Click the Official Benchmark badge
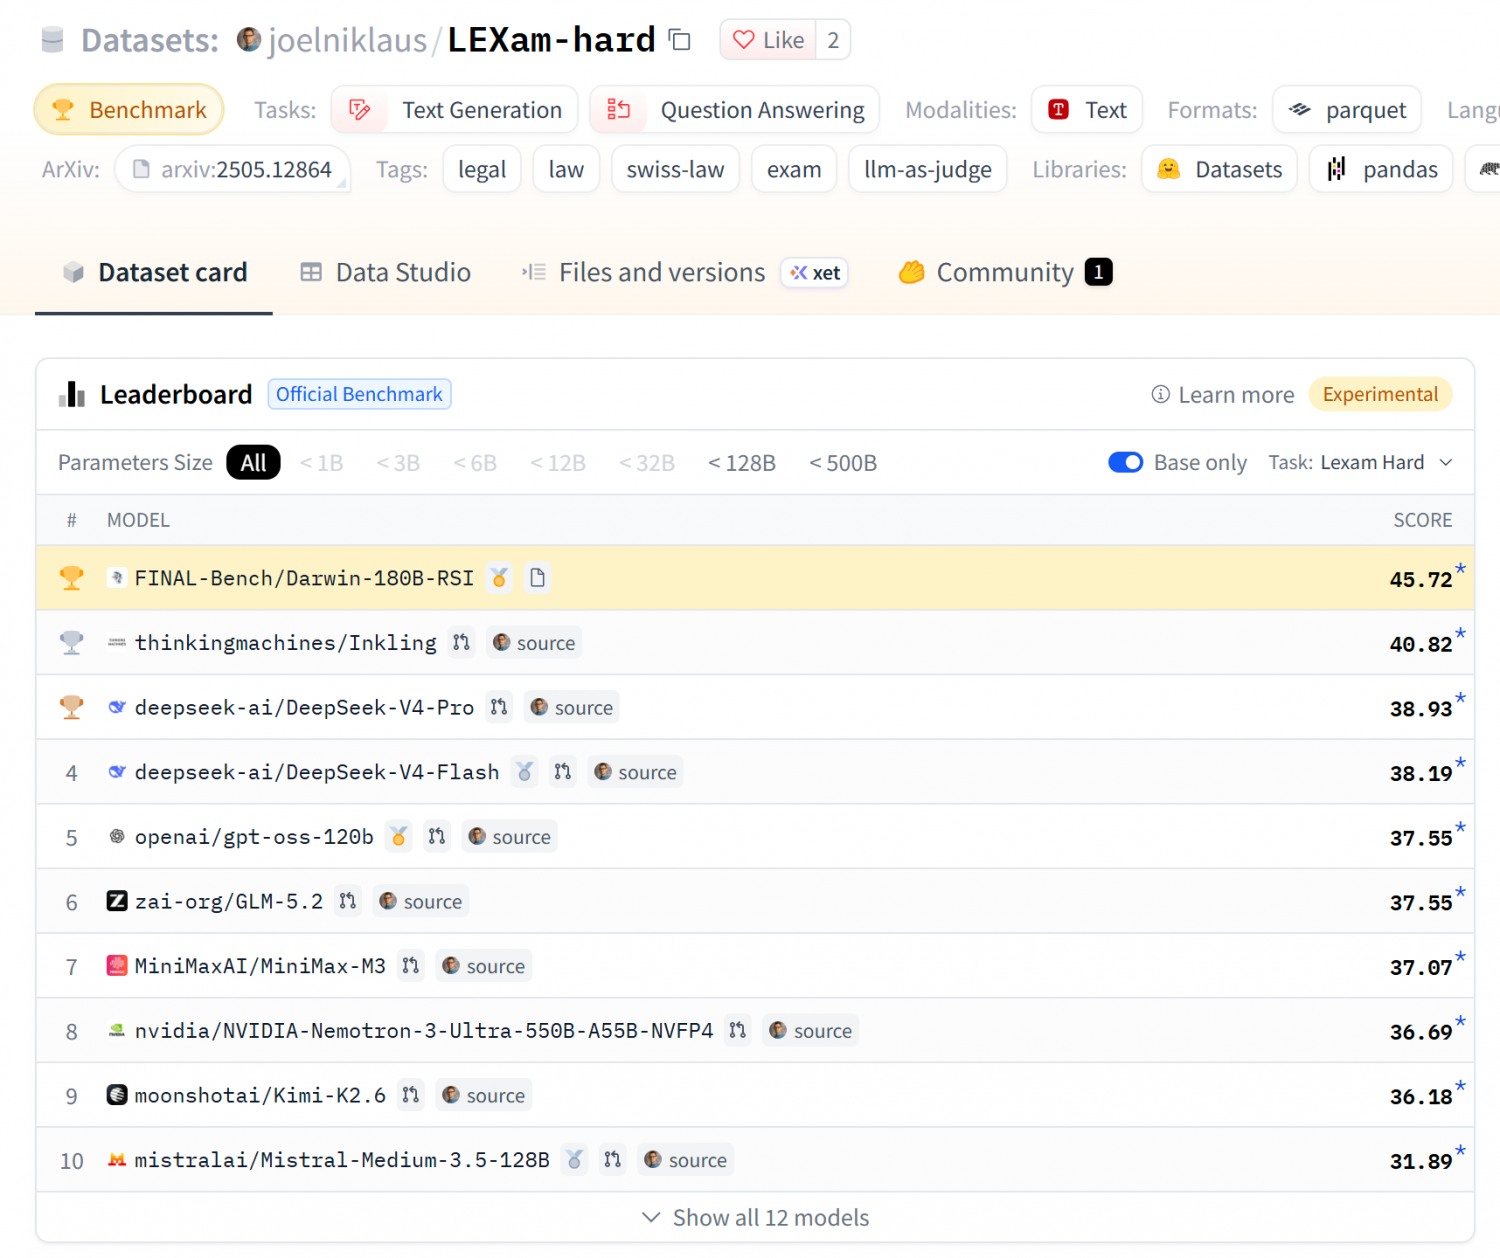Viewport: 1500px width, 1258px height. [x=359, y=394]
